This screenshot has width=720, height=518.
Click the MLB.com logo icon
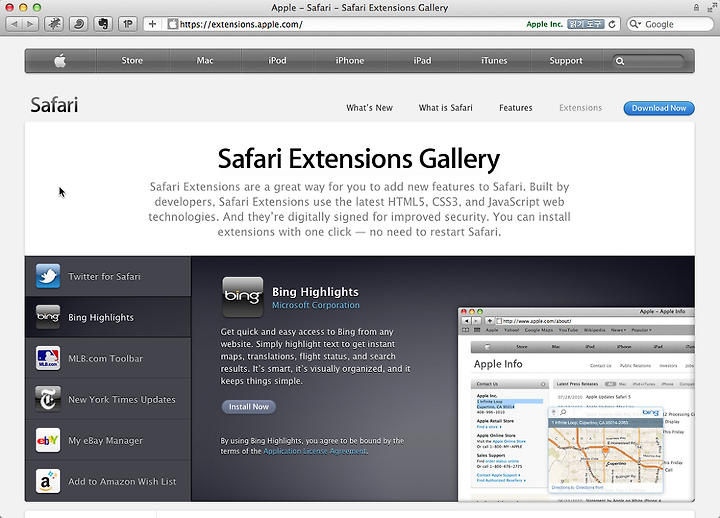click(x=48, y=358)
